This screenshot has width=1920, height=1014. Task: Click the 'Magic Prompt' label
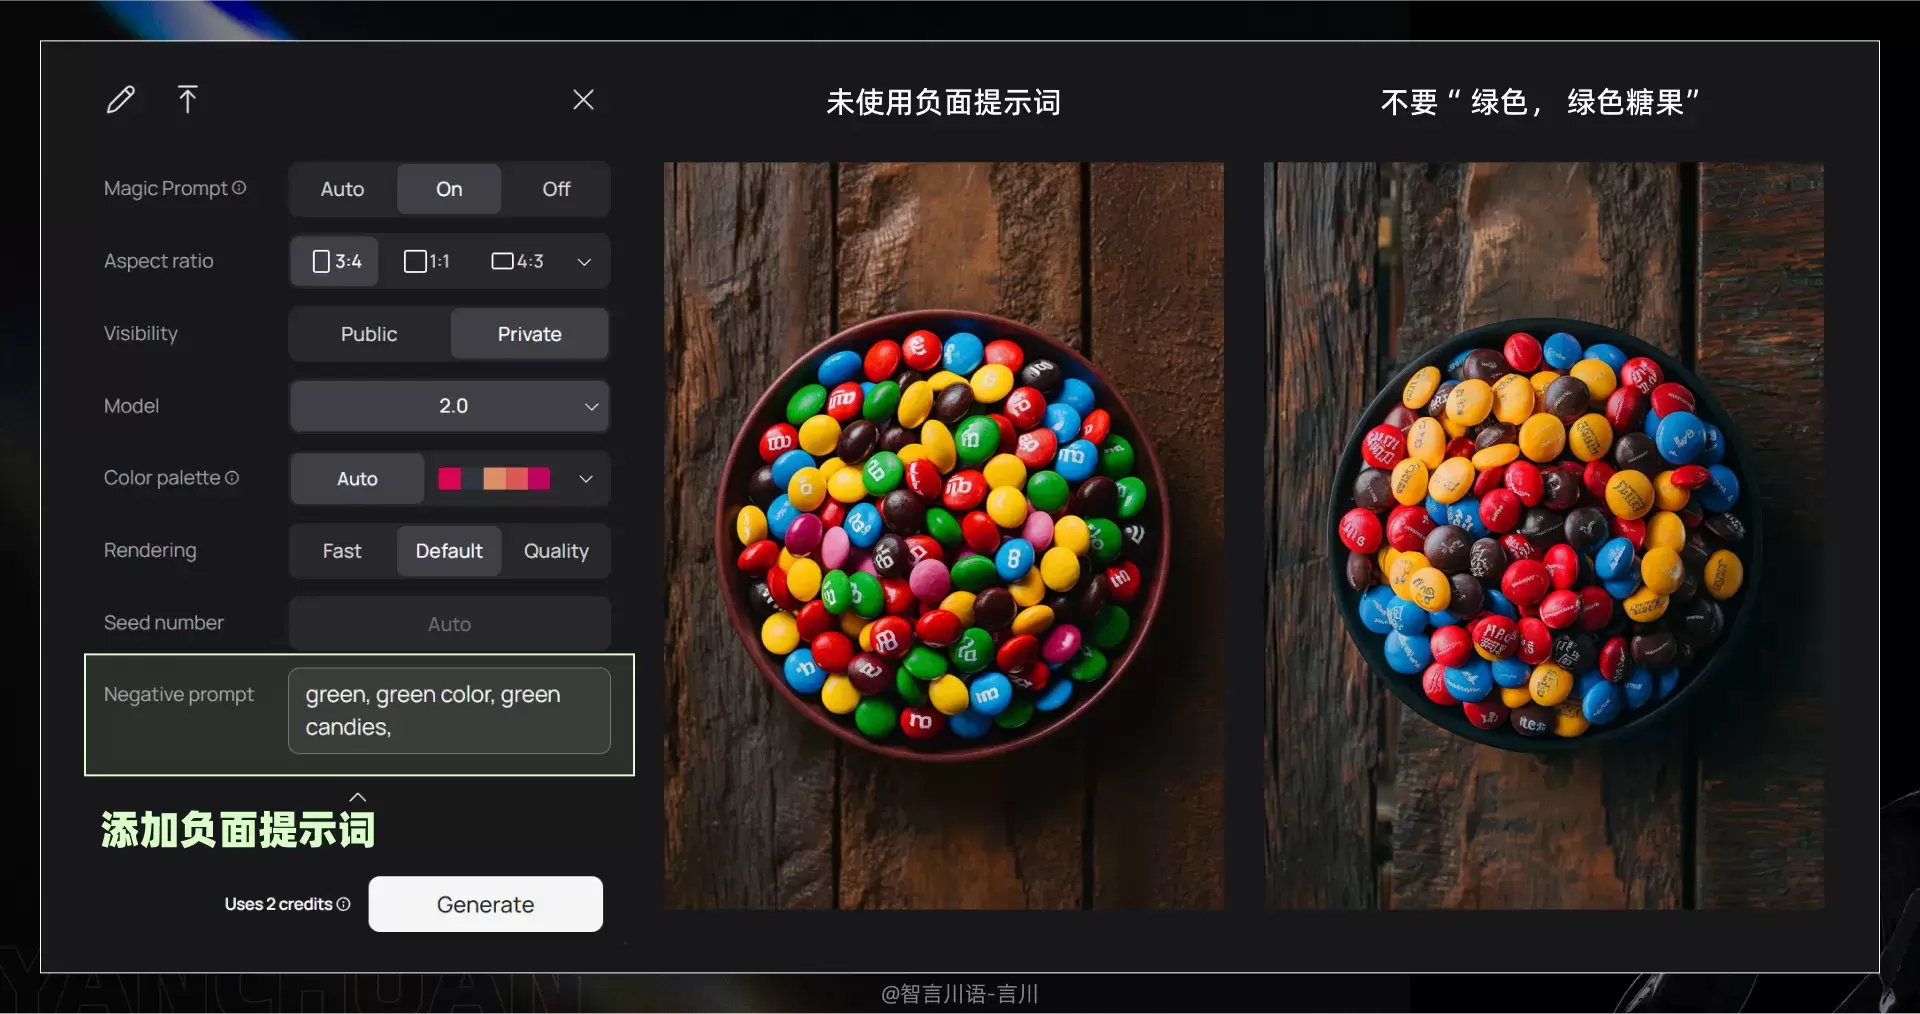[x=166, y=188]
